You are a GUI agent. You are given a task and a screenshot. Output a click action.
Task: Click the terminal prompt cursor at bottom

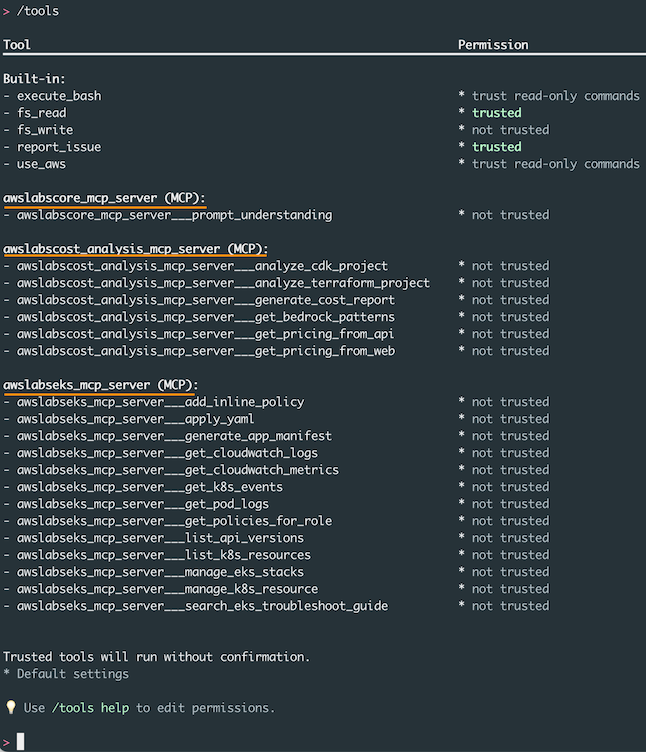20,742
